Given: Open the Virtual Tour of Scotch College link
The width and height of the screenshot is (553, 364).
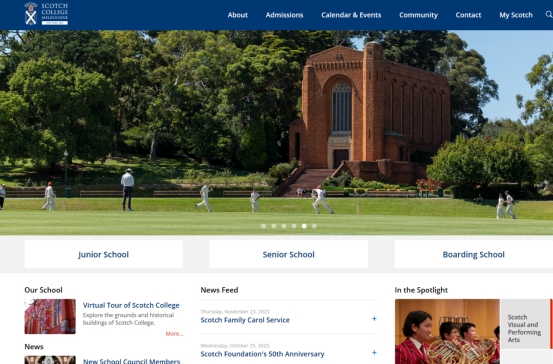Looking at the screenshot, I should (131, 305).
